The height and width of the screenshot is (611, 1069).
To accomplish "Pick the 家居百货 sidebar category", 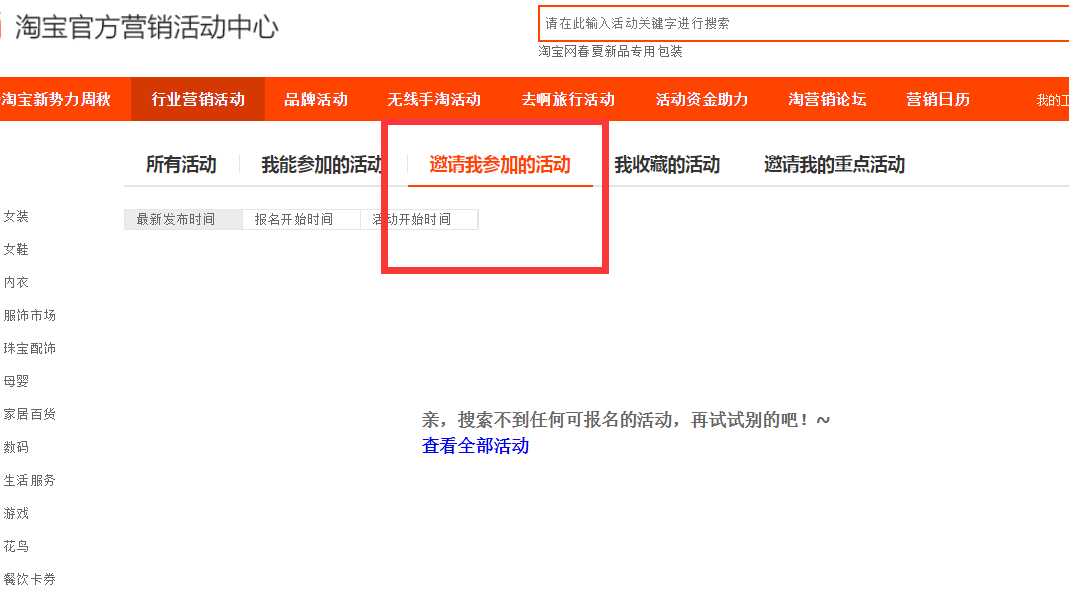I will click(x=29, y=414).
